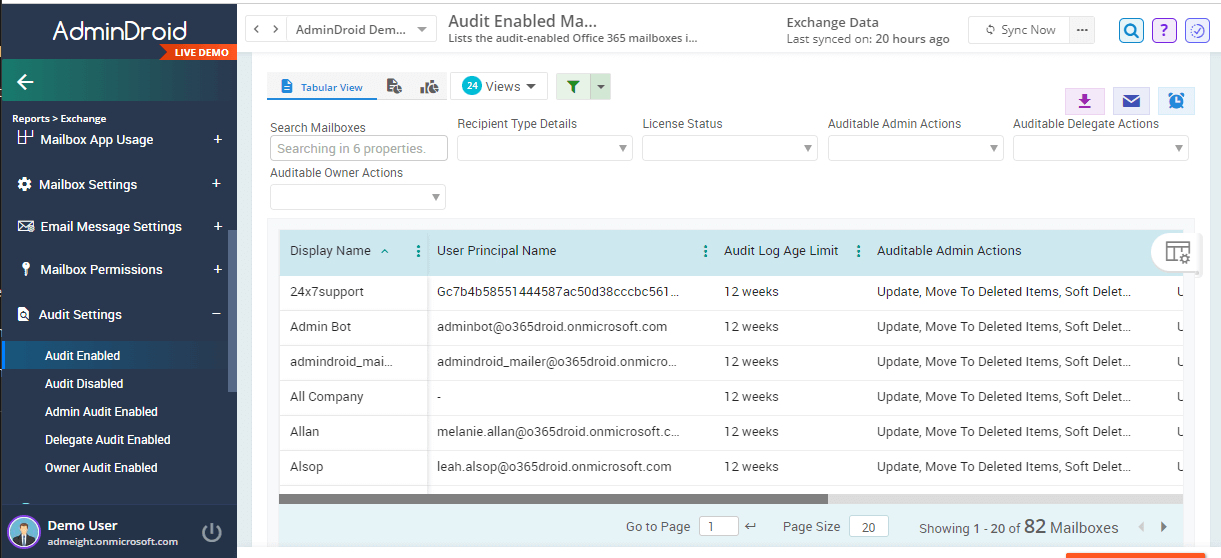Open the help question mark icon
Image resolution: width=1221 pixels, height=558 pixels.
[x=1164, y=31]
